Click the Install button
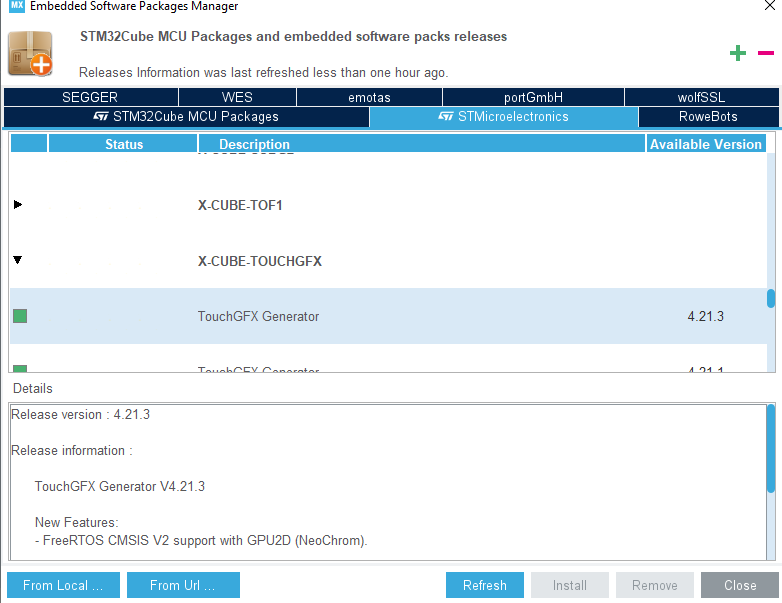 tap(570, 585)
